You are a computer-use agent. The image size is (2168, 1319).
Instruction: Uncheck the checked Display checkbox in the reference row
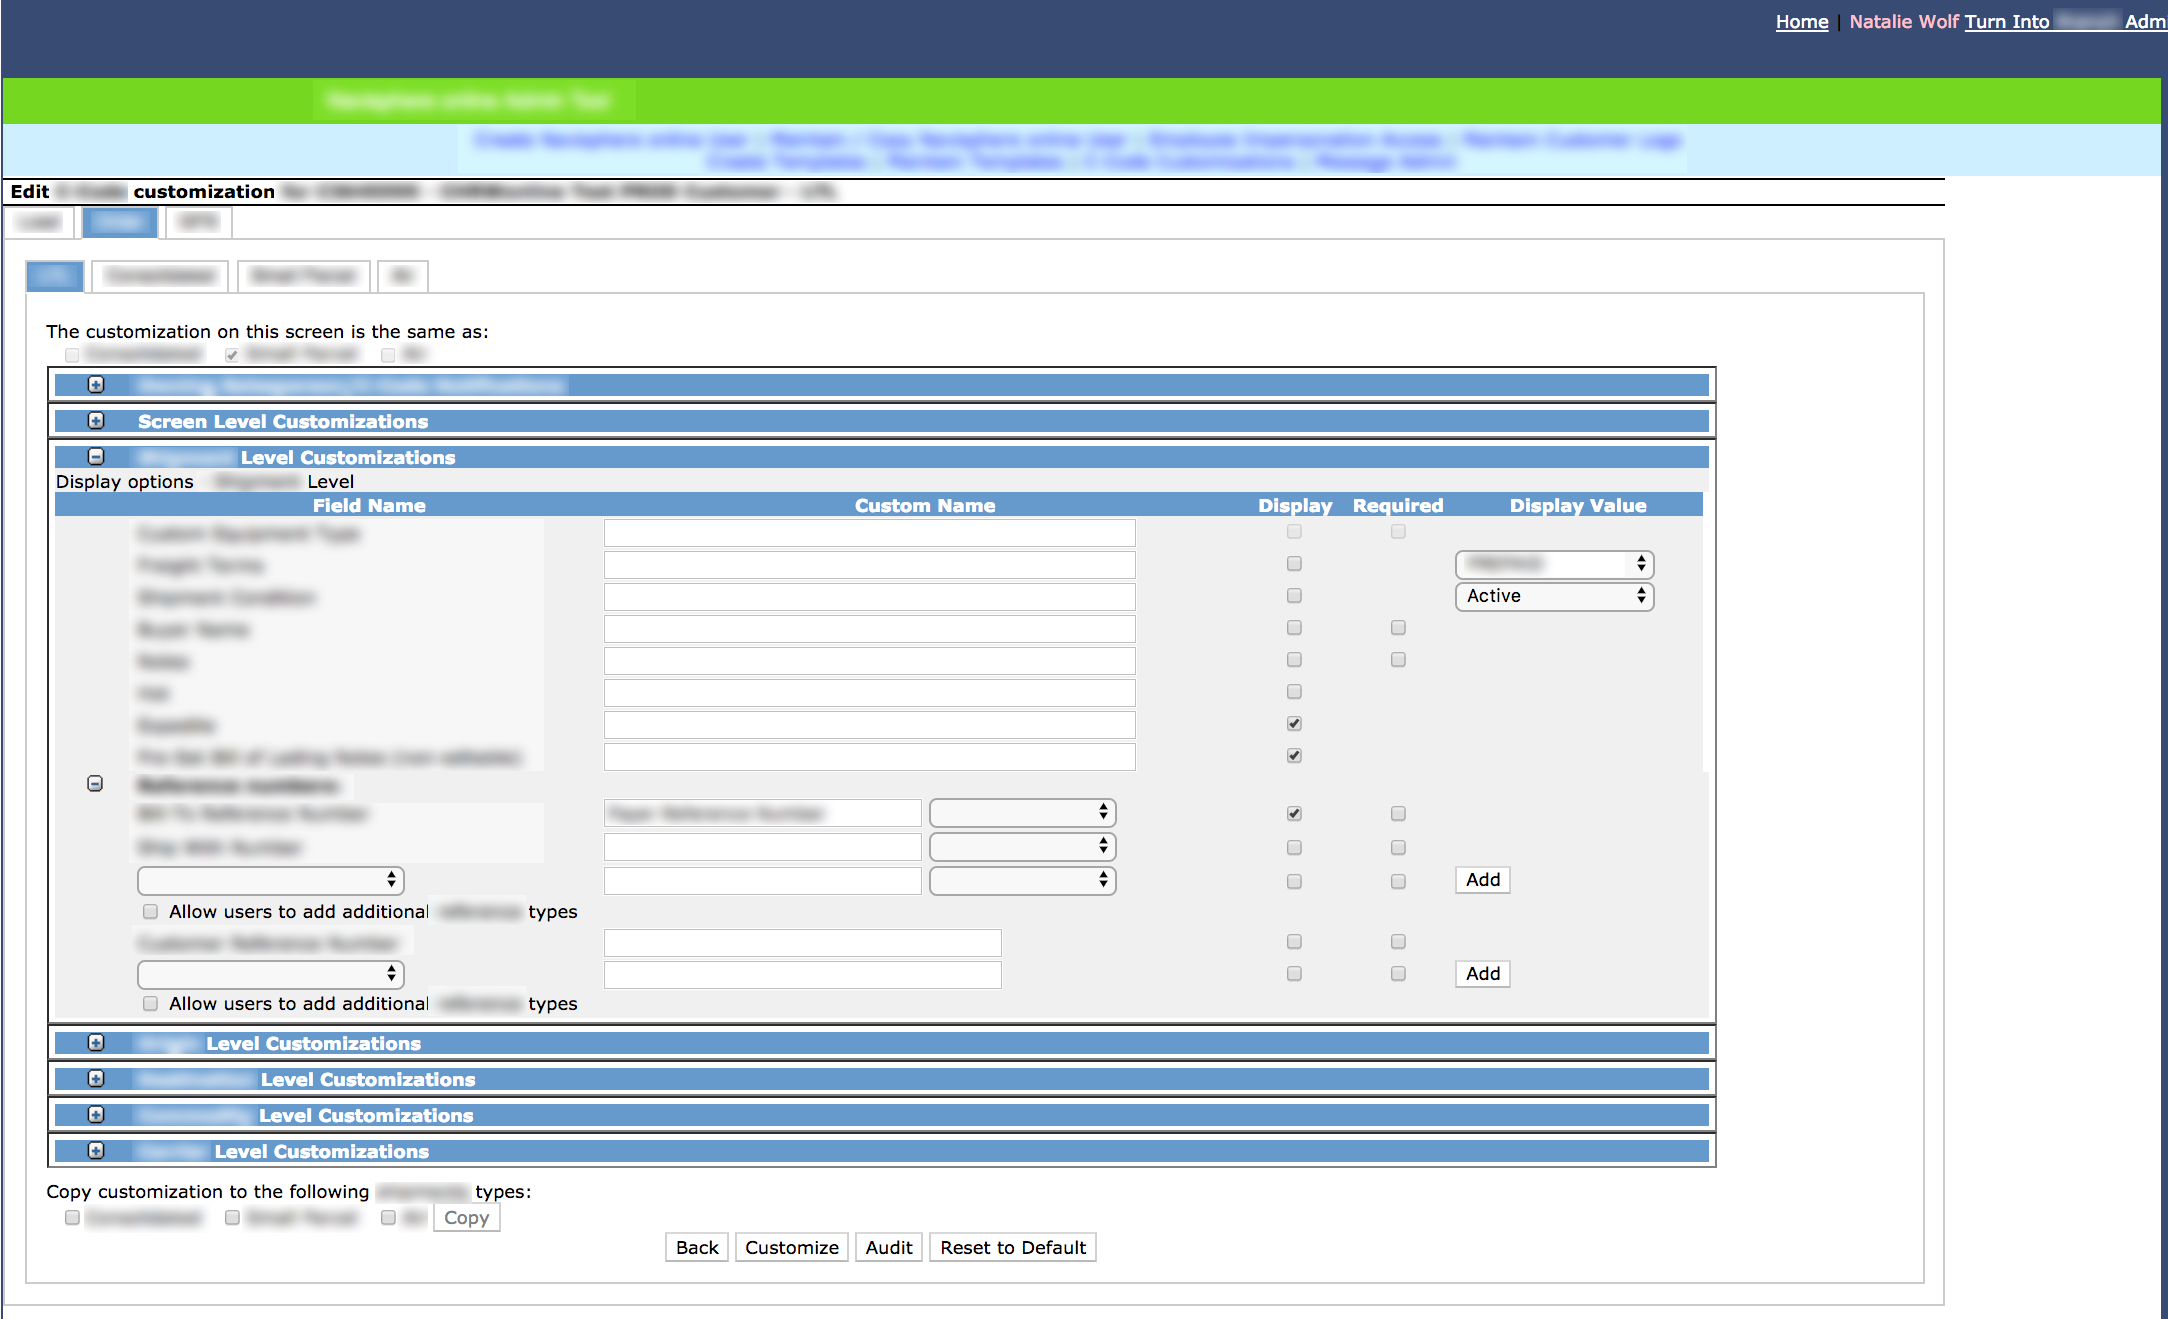pyautogui.click(x=1294, y=813)
